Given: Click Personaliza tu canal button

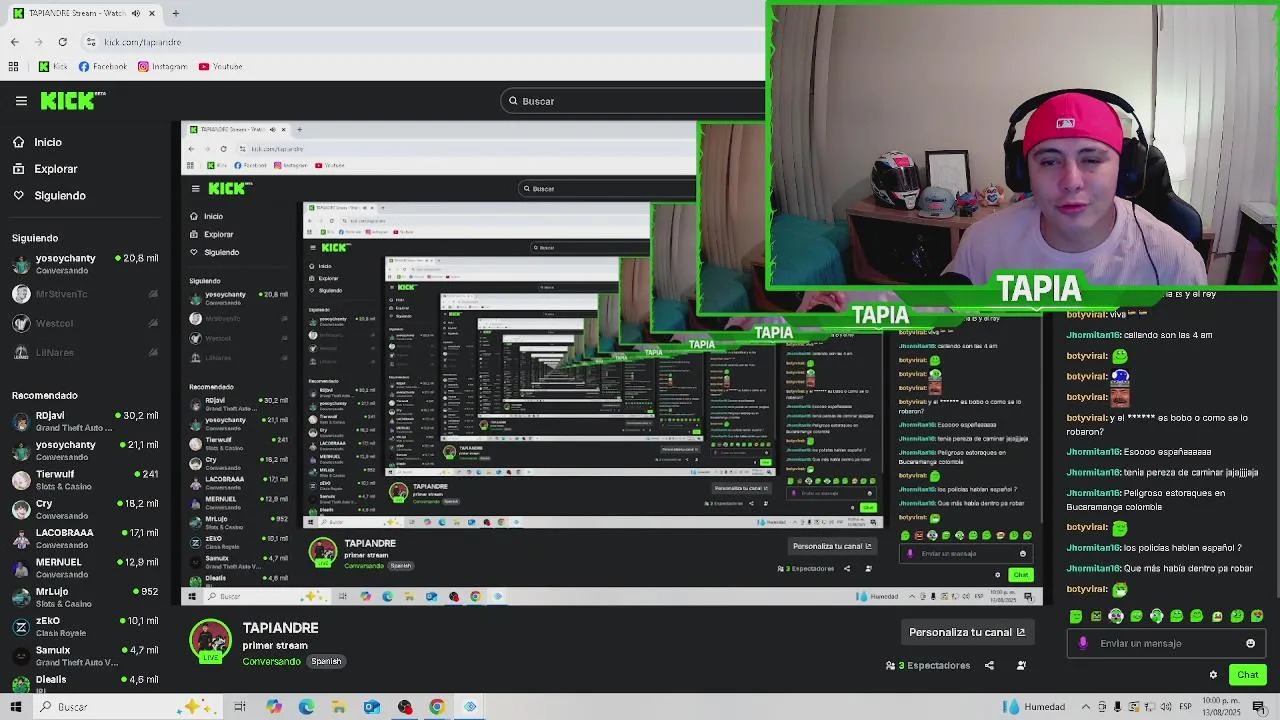Looking at the screenshot, I should click(x=967, y=632).
